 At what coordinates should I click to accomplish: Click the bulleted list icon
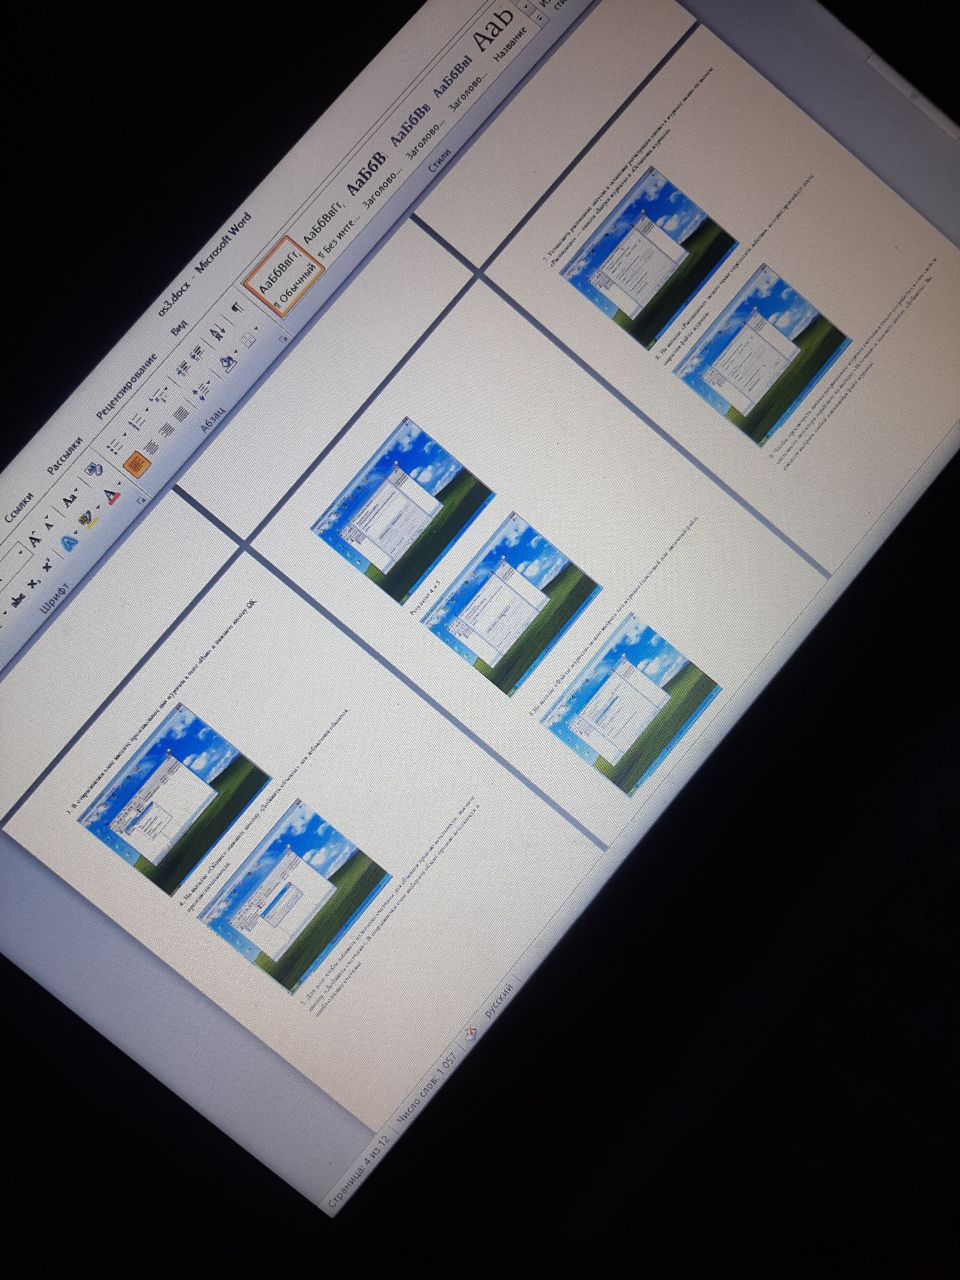click(114, 446)
